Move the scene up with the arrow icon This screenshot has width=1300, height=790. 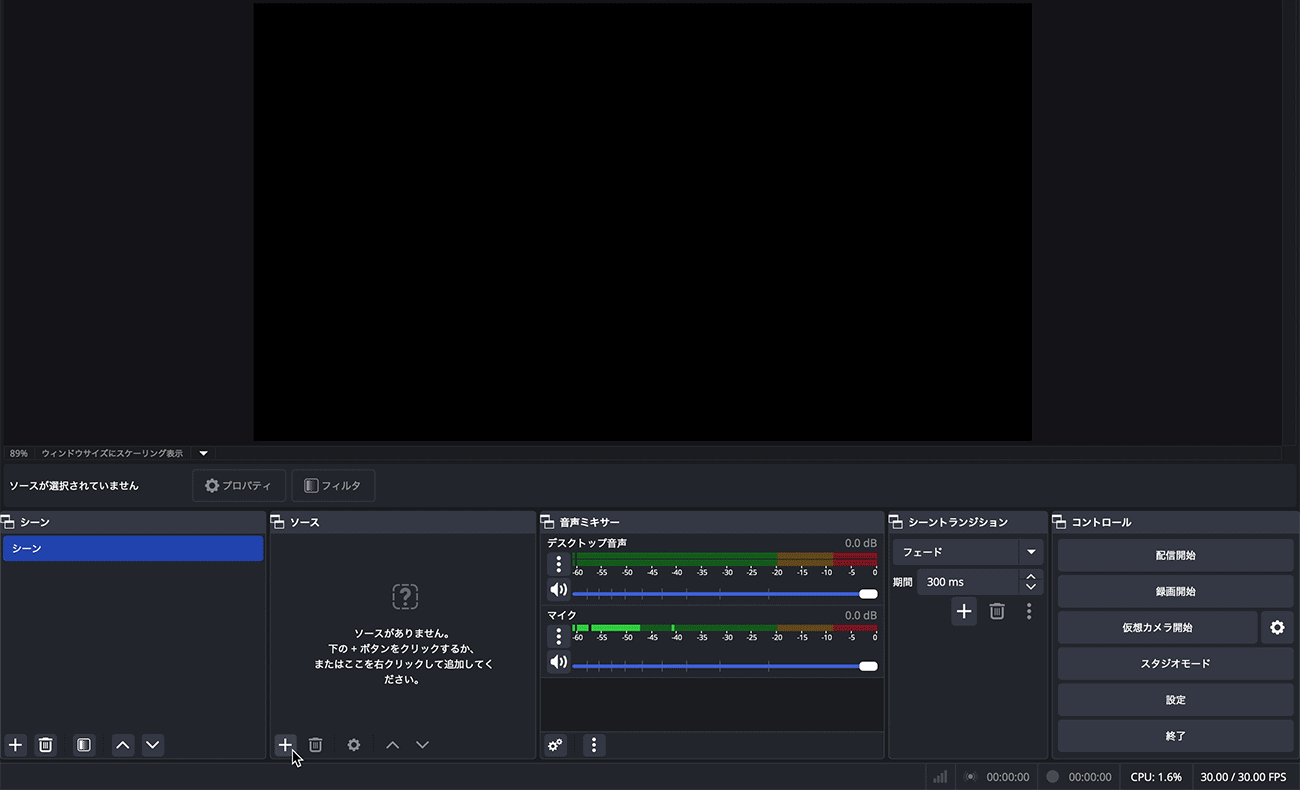[123, 745]
